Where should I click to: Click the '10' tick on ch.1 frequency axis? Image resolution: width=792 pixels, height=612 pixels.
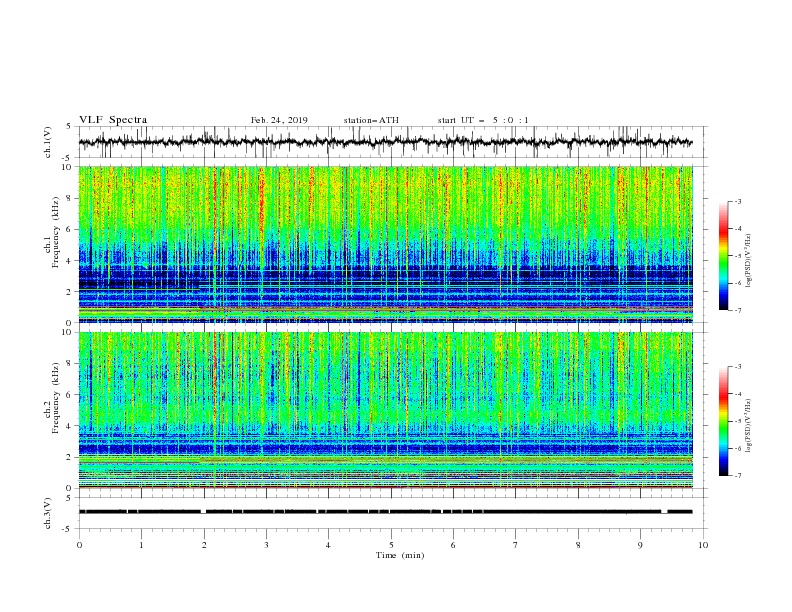(x=68, y=166)
